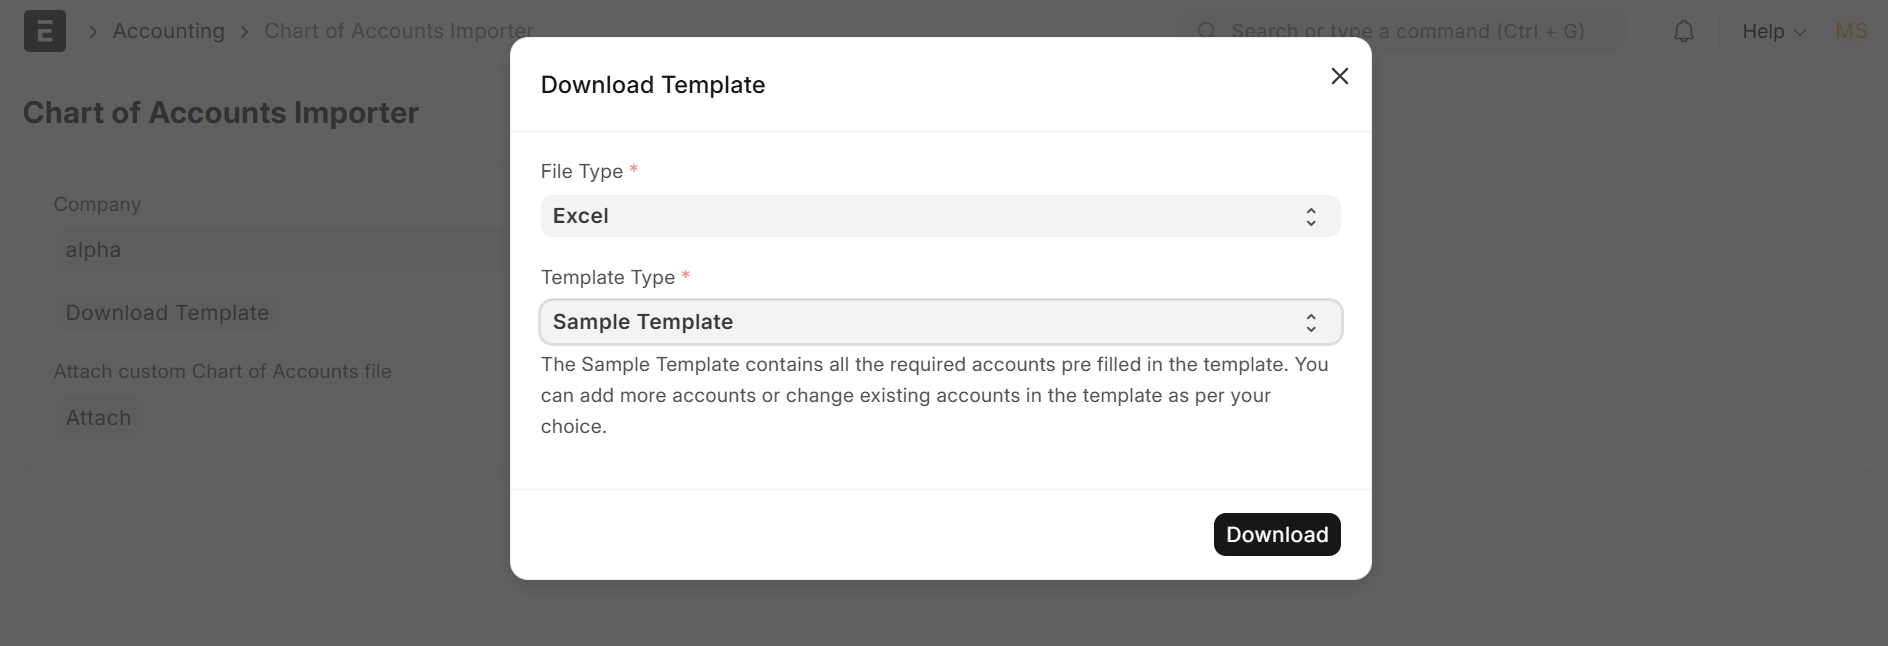Click the Download Template button on the page
1888x646 pixels.
166,313
